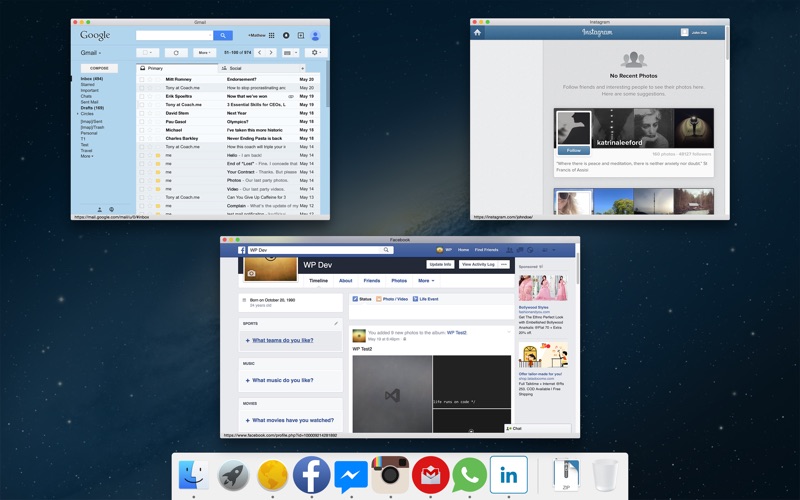The image size is (800, 500).
Task: Open Gmail notifications bell icon
Action: click(286, 35)
